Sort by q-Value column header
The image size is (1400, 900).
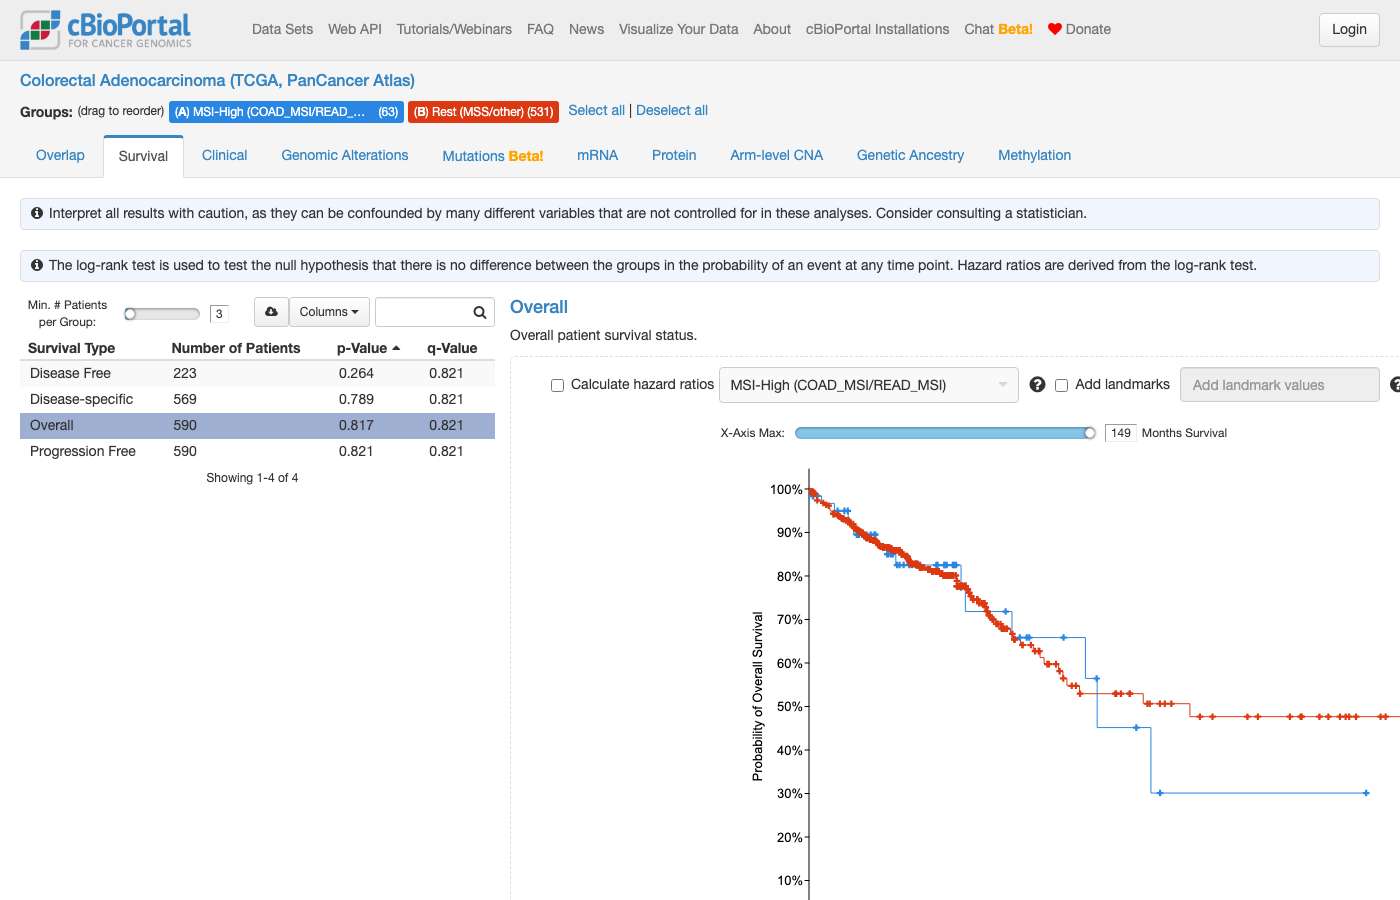coord(452,348)
